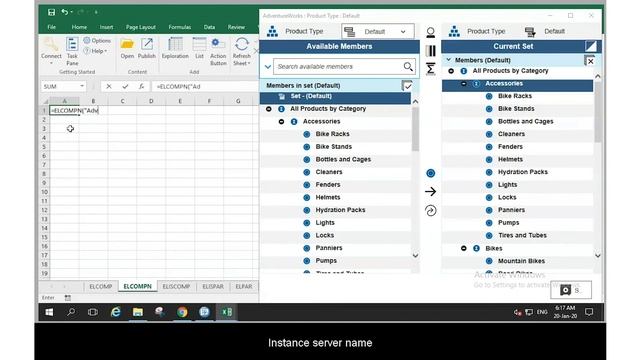Collapse All Products by Category in Available Members
Viewport: 640px width, 360px height.
(269, 109)
